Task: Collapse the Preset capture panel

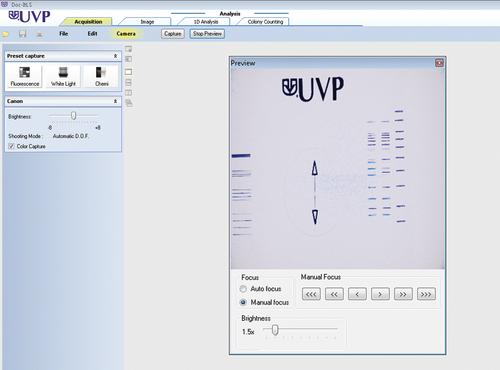Action: [x=115, y=56]
